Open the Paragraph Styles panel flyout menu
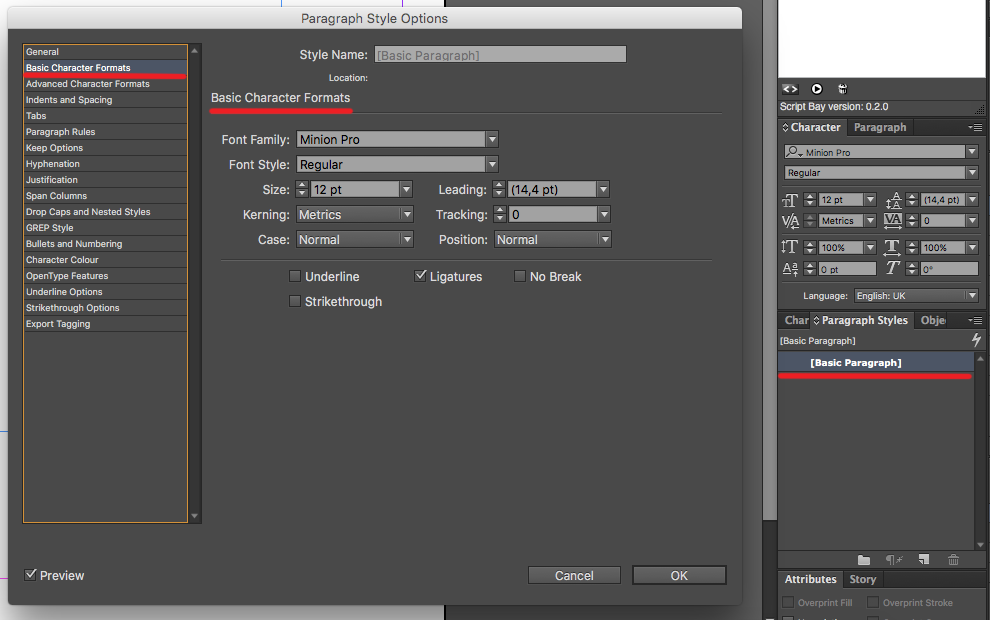 tap(975, 321)
